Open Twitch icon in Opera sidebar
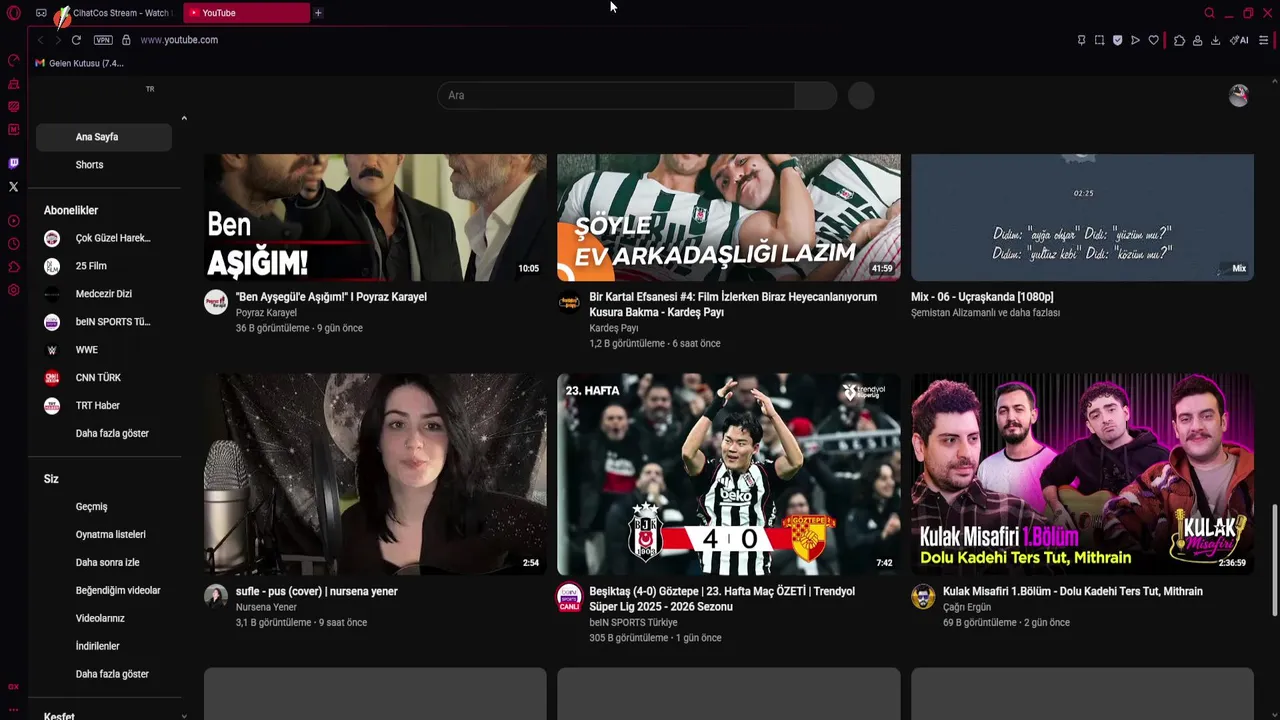 (14, 163)
